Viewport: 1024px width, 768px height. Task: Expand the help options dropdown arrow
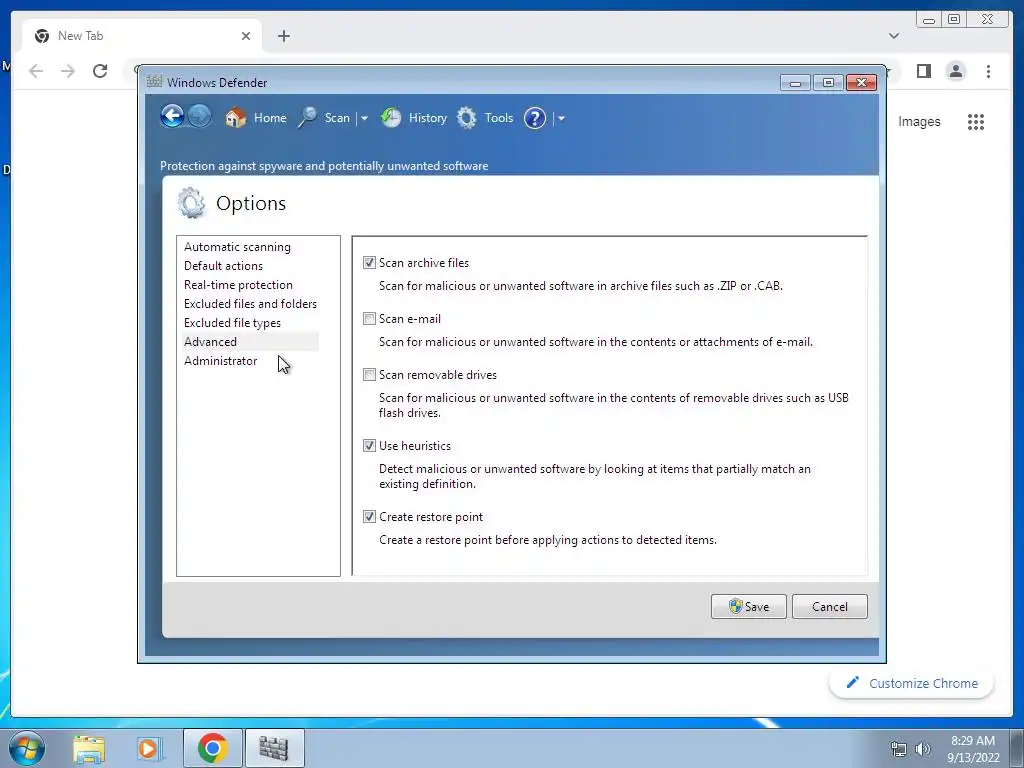click(x=561, y=118)
